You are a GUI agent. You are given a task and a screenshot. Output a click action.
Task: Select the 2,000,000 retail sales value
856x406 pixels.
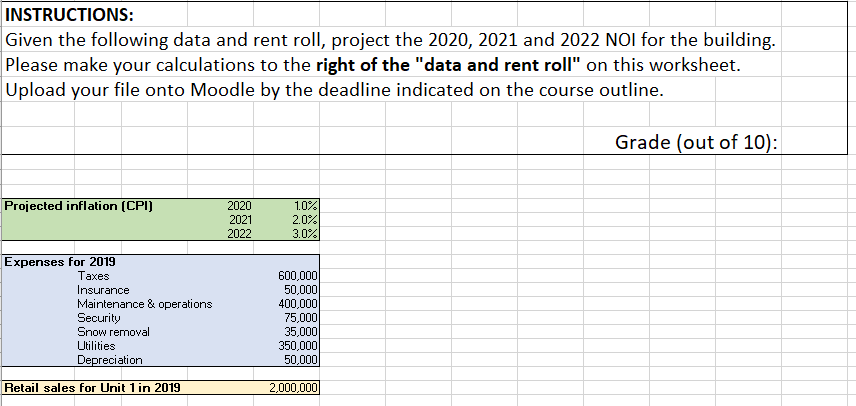pyautogui.click(x=294, y=388)
